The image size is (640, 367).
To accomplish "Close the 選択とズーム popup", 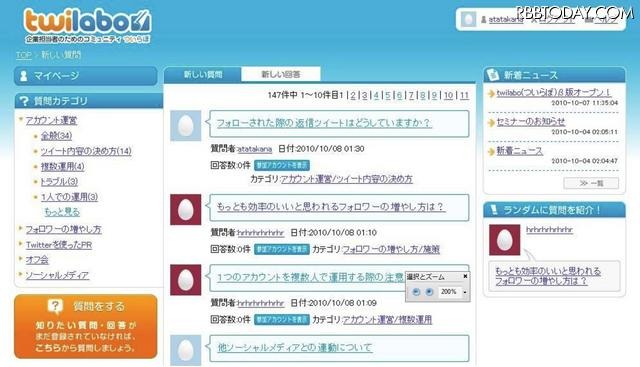I will 465,276.
